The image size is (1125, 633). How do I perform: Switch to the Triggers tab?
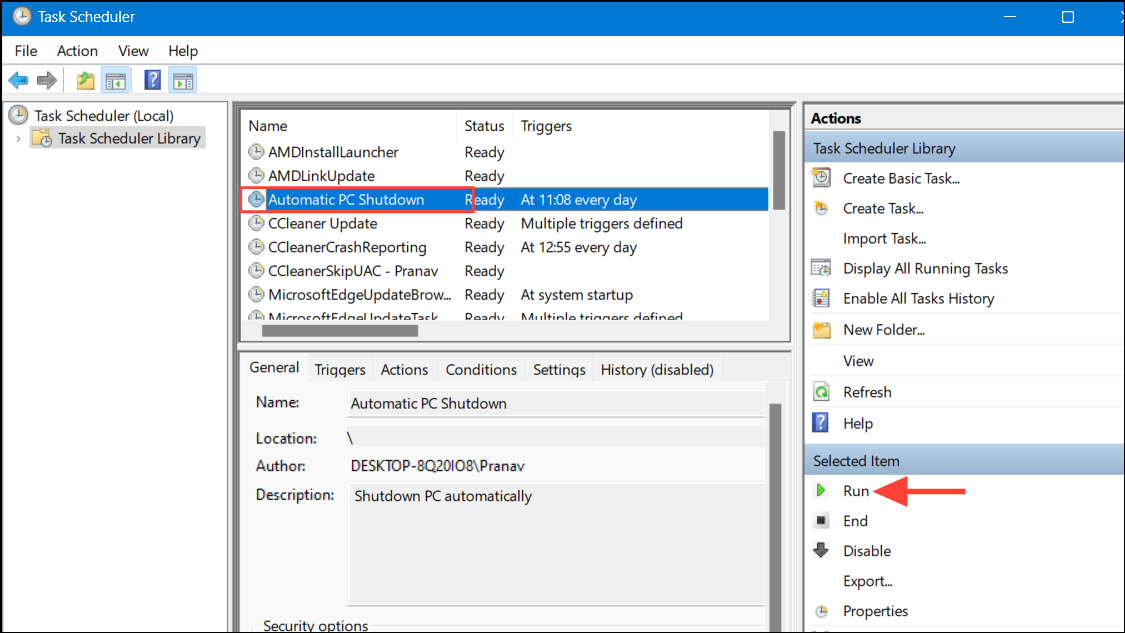click(339, 369)
